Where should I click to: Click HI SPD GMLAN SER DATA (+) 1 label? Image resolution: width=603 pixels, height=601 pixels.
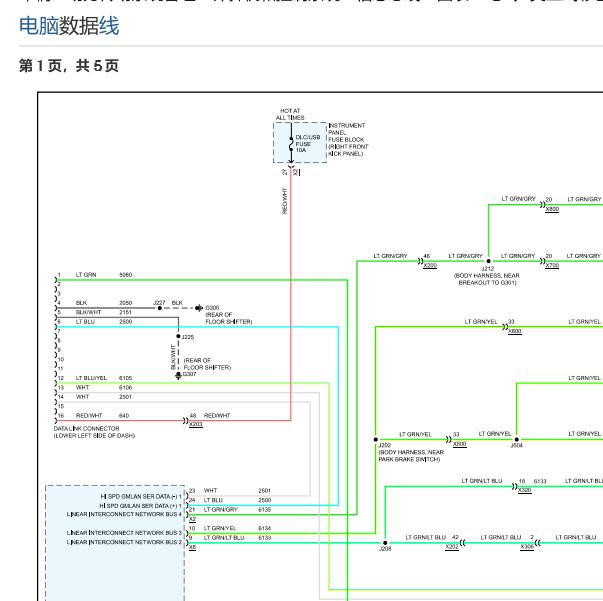click(x=140, y=506)
